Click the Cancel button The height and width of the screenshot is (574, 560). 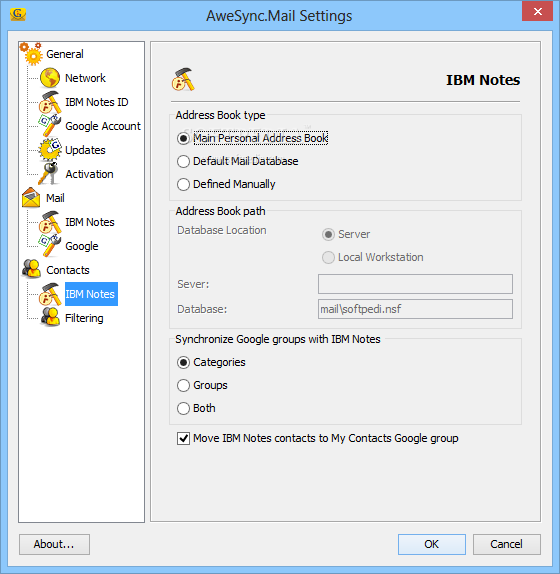click(507, 544)
